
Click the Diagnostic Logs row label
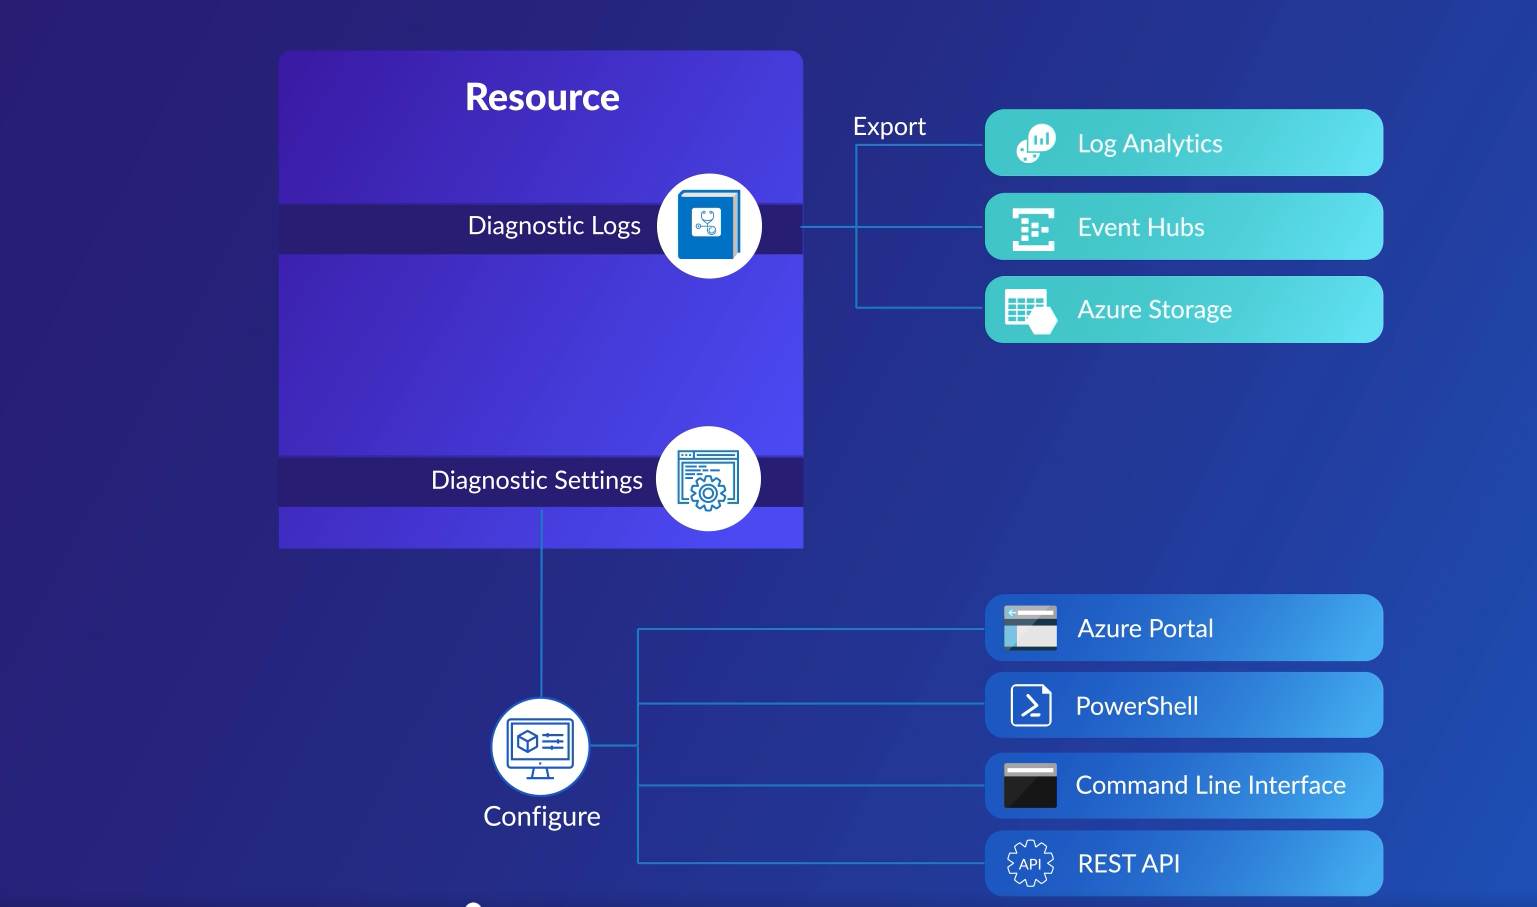click(554, 225)
